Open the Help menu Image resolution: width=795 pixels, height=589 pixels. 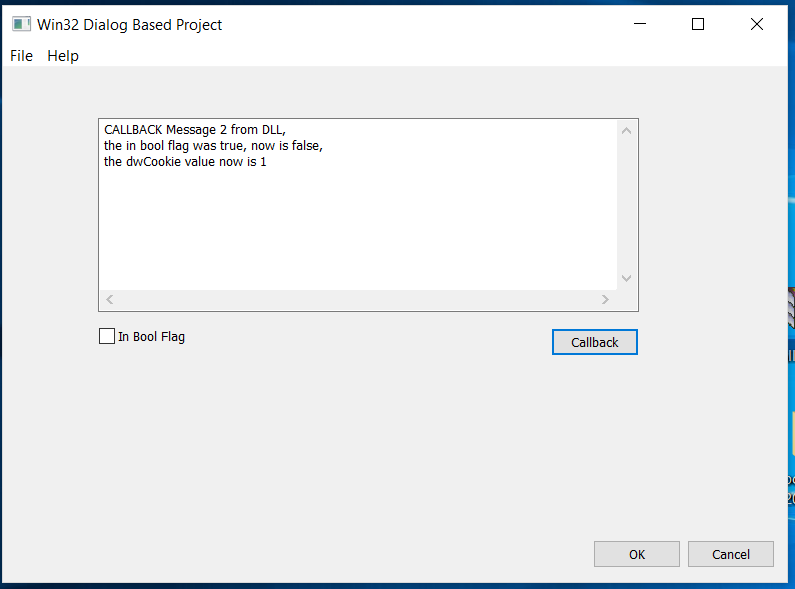pos(63,56)
